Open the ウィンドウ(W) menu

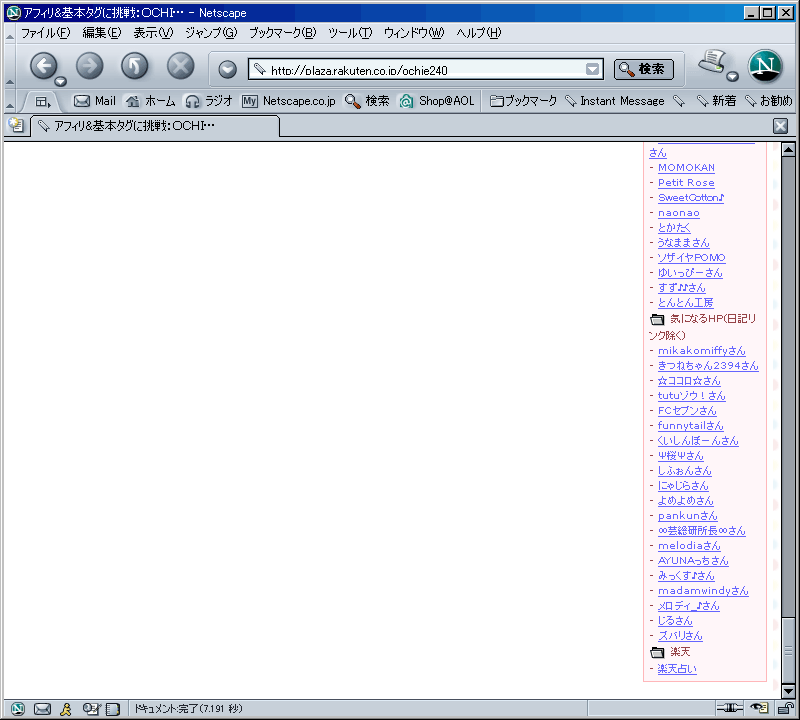coord(414,33)
